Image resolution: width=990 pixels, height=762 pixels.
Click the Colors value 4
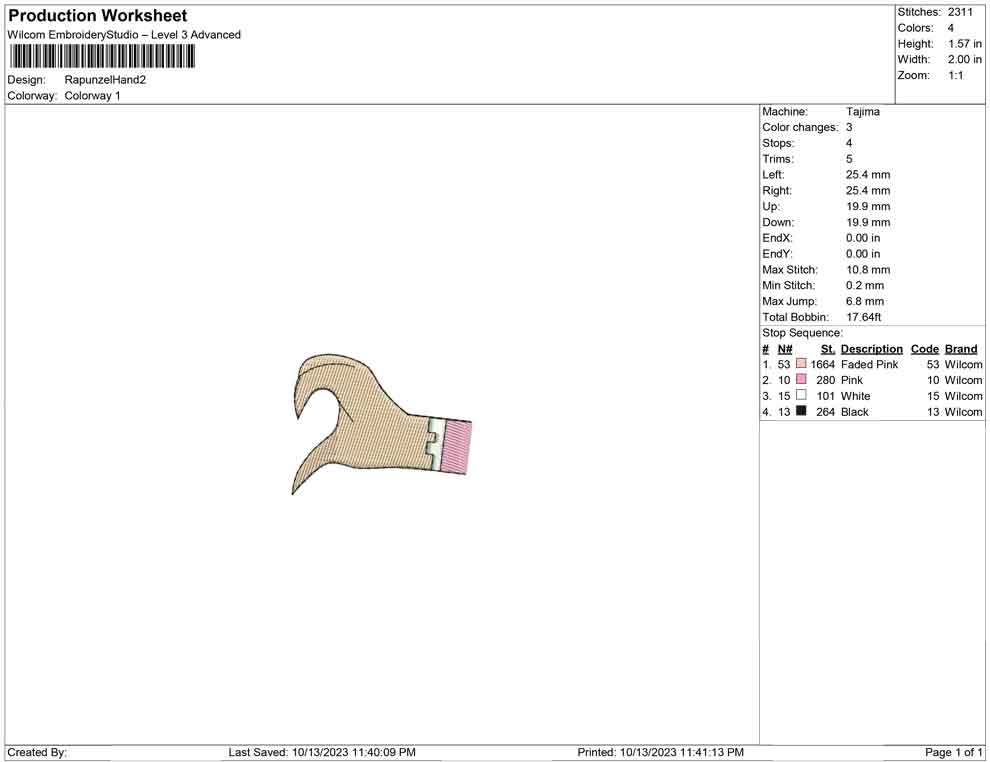tap(951, 28)
